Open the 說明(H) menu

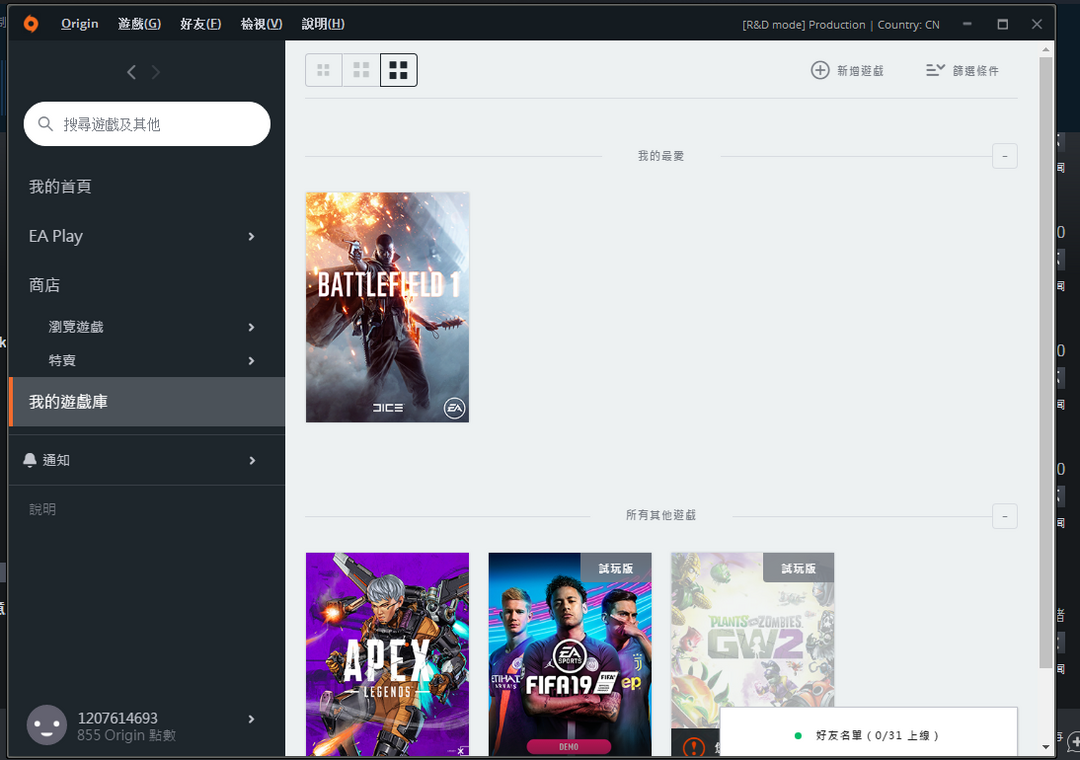(x=323, y=23)
